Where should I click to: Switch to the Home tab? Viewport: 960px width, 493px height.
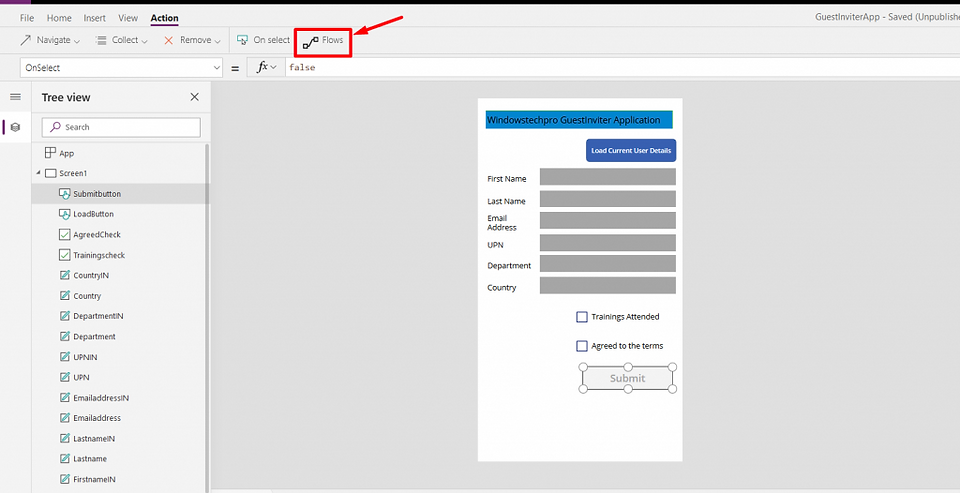point(59,18)
